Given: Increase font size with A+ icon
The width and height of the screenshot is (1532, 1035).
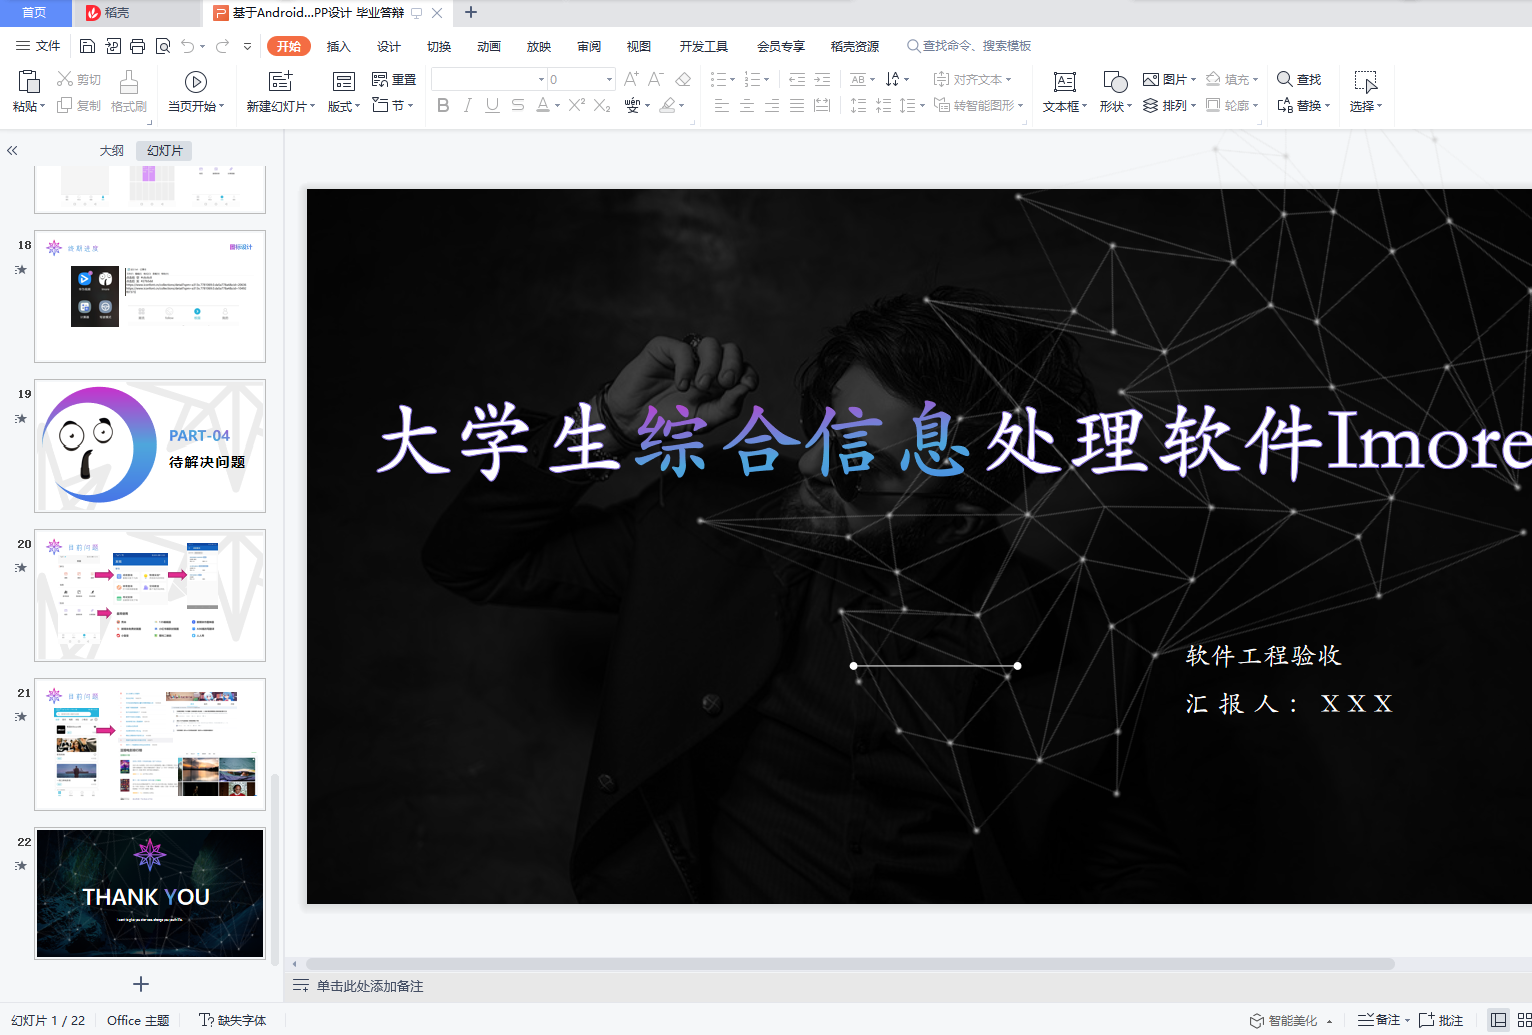Looking at the screenshot, I should point(631,79).
